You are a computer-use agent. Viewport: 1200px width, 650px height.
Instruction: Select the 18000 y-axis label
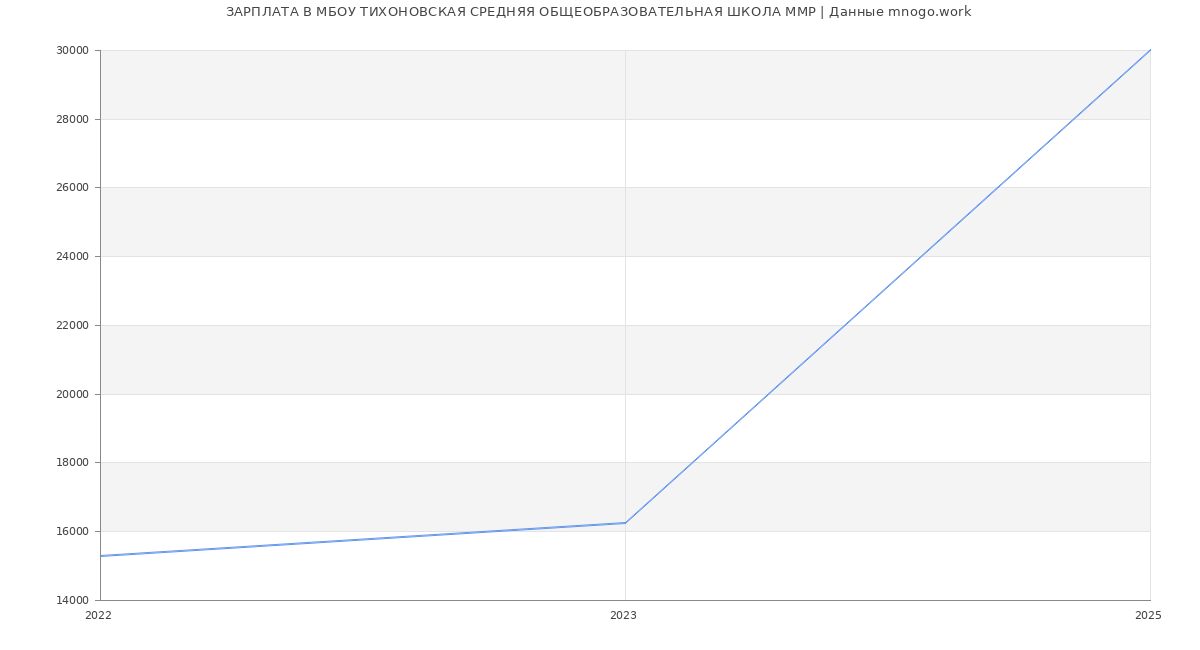point(72,463)
